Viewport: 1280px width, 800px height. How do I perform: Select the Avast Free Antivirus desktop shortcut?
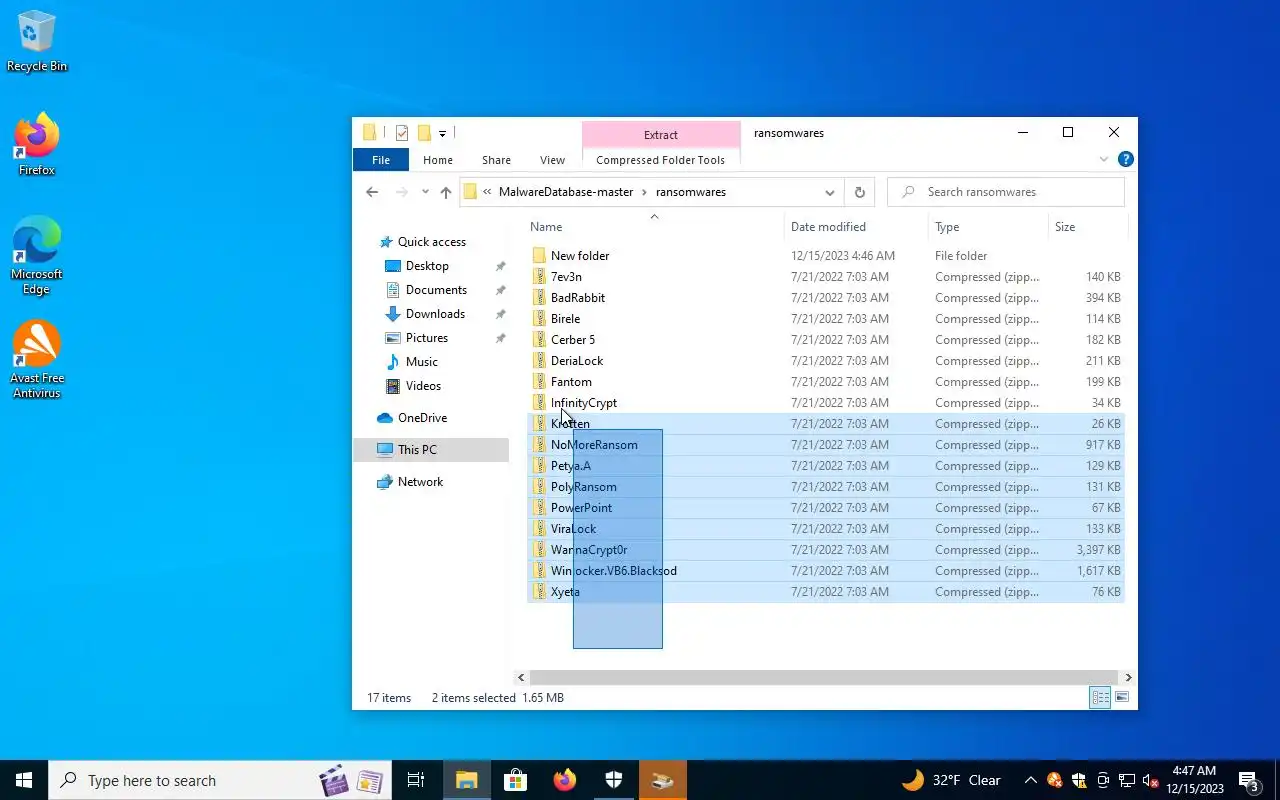[37, 361]
